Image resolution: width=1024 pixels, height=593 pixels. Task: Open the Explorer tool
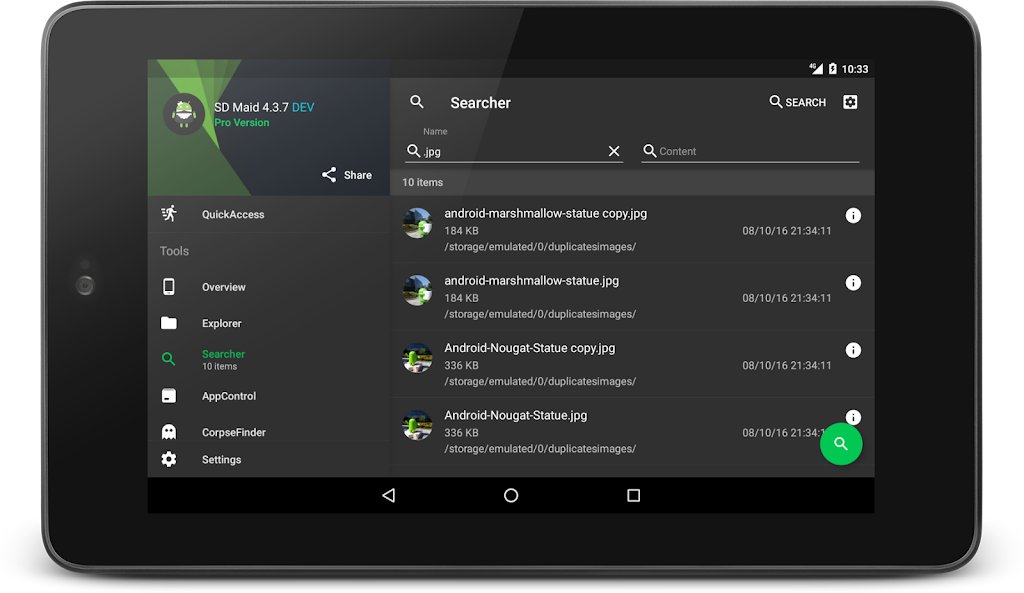point(221,323)
